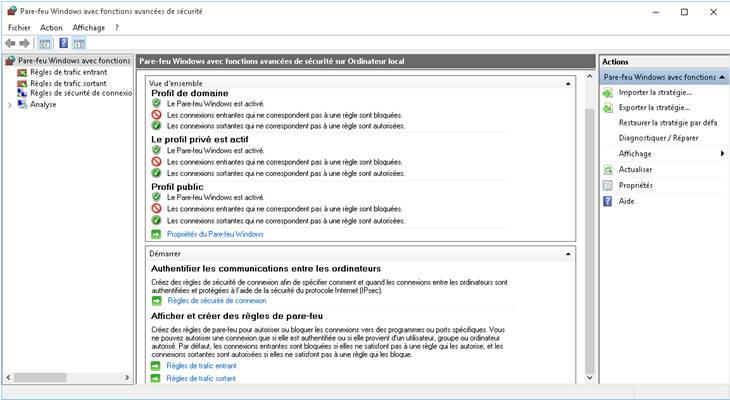Click red blocked icon under Le profil privé
Viewport: 730px width, 400px height.
coord(156,162)
